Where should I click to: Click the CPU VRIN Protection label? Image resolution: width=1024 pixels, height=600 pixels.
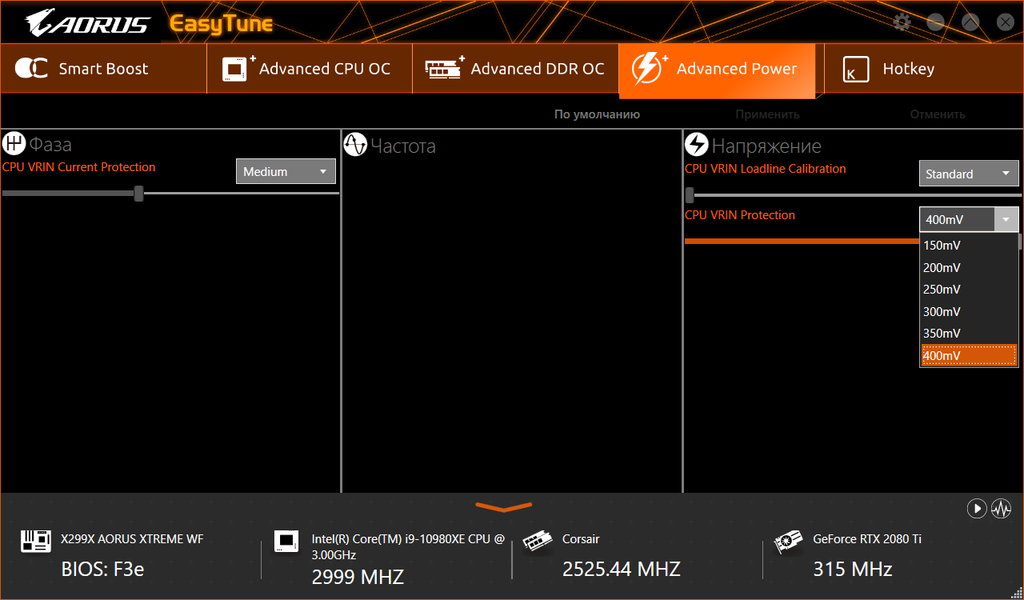coord(739,215)
